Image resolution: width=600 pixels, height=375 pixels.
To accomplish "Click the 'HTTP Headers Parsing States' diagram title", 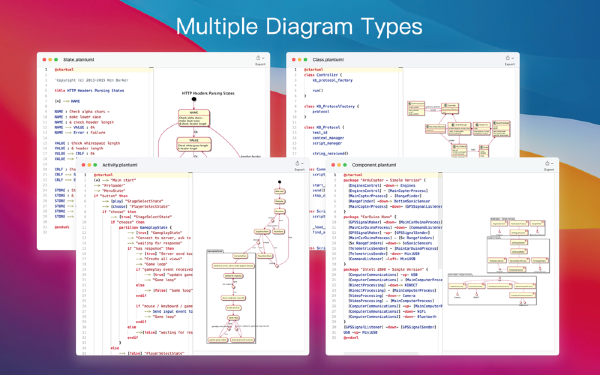I will [208, 93].
